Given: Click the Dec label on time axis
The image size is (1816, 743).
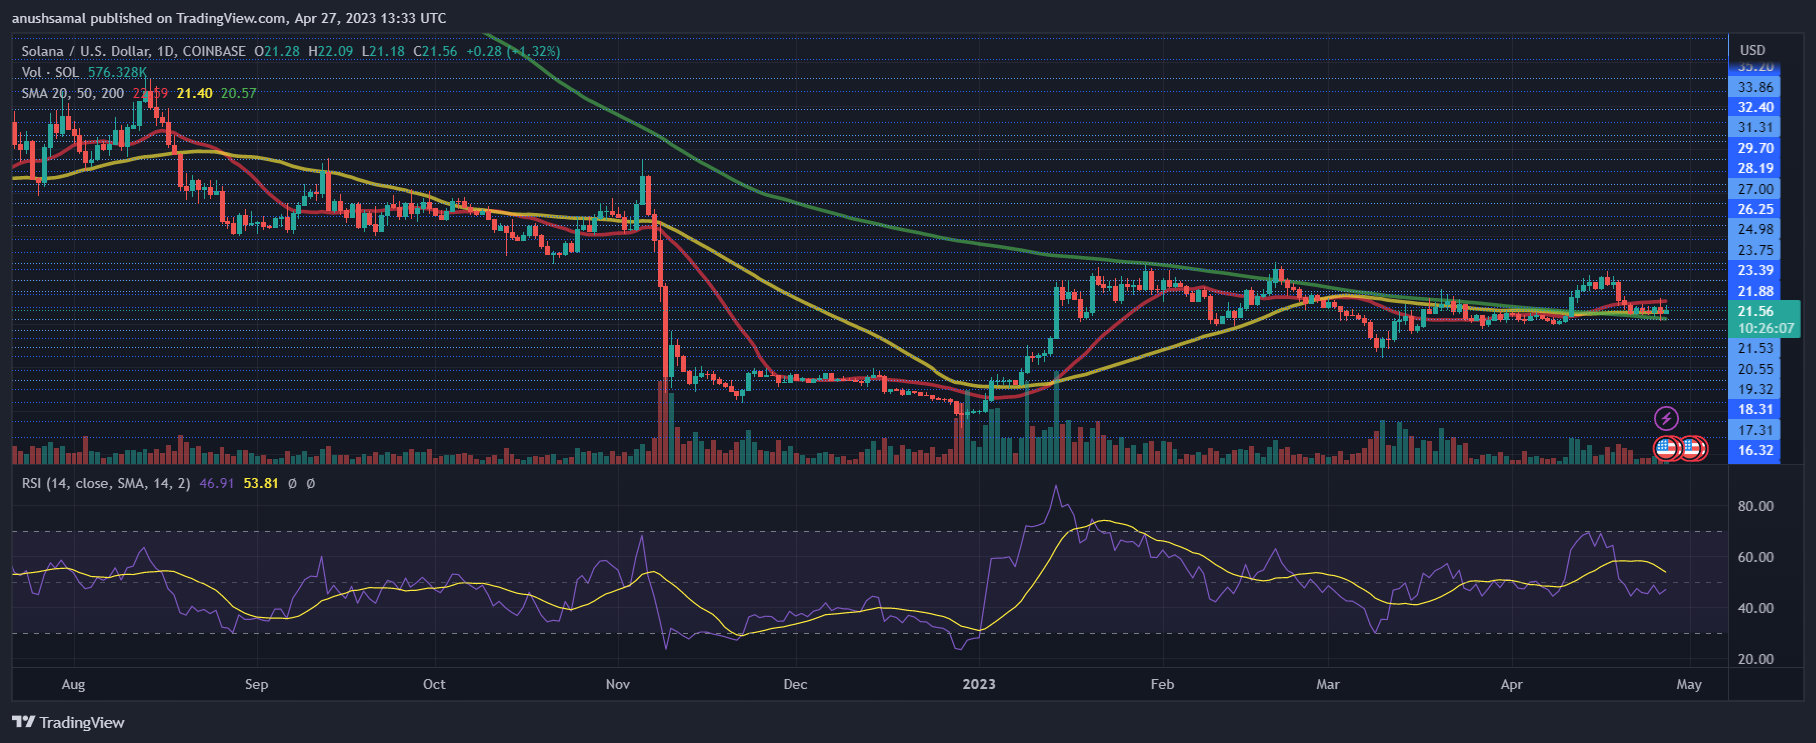Looking at the screenshot, I should 795,684.
